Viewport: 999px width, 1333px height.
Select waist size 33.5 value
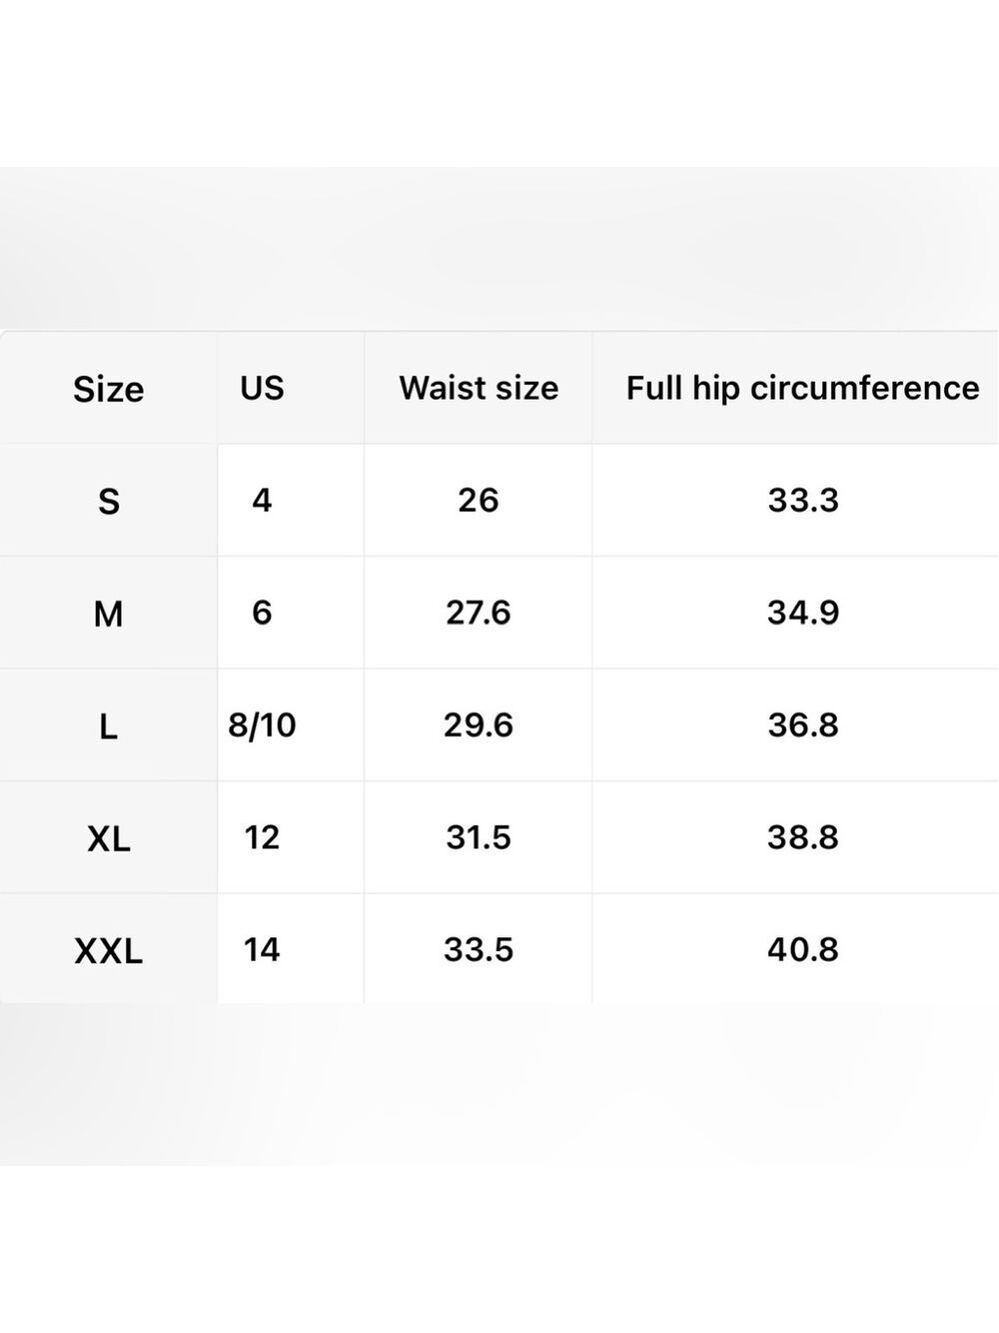tap(478, 949)
